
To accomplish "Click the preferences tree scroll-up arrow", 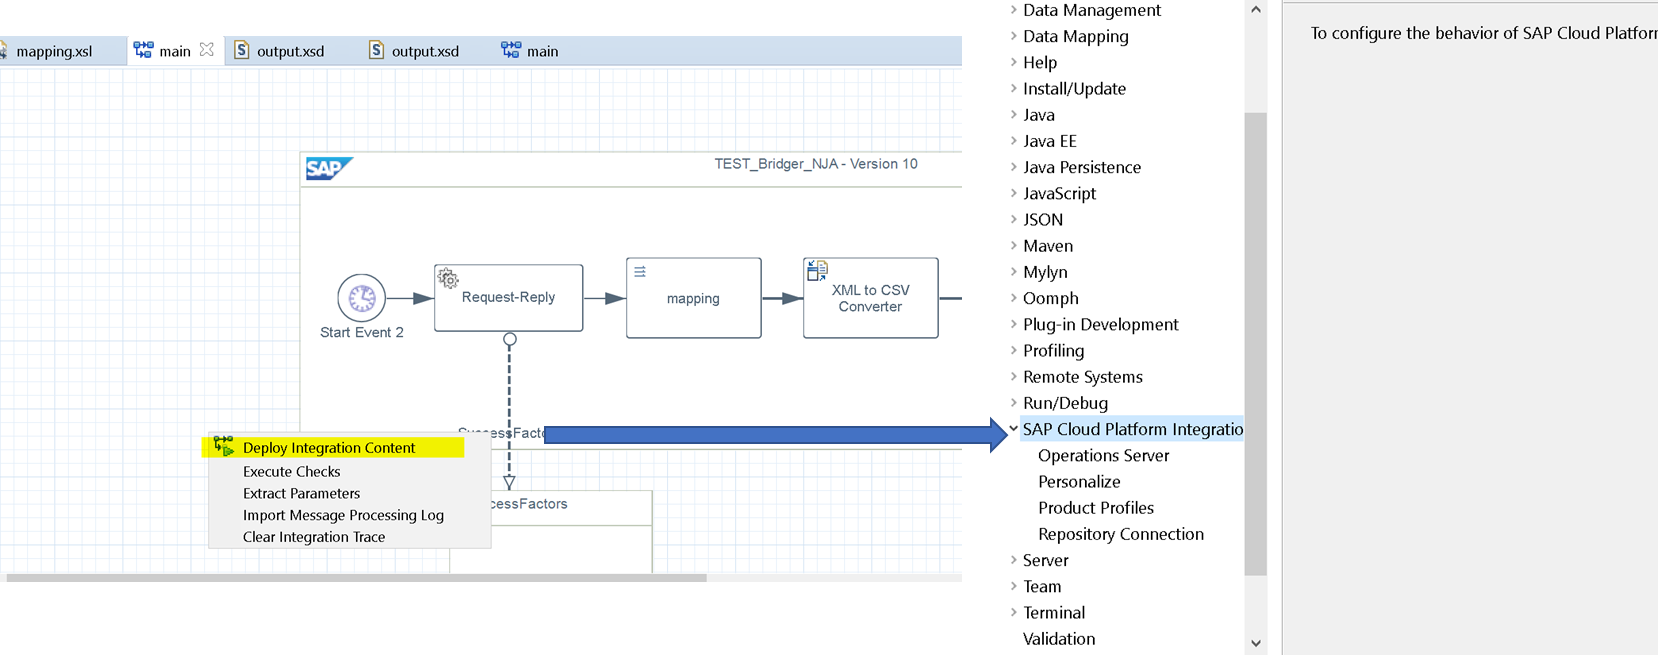I will pyautogui.click(x=1256, y=10).
